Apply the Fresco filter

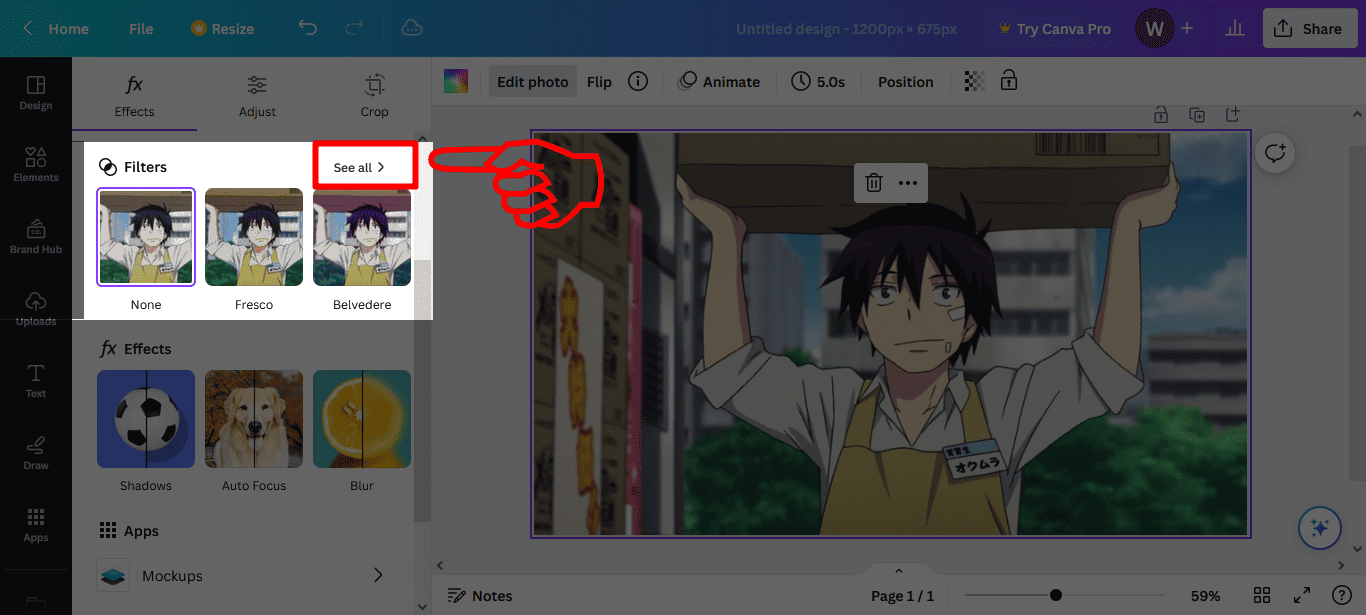pos(254,237)
